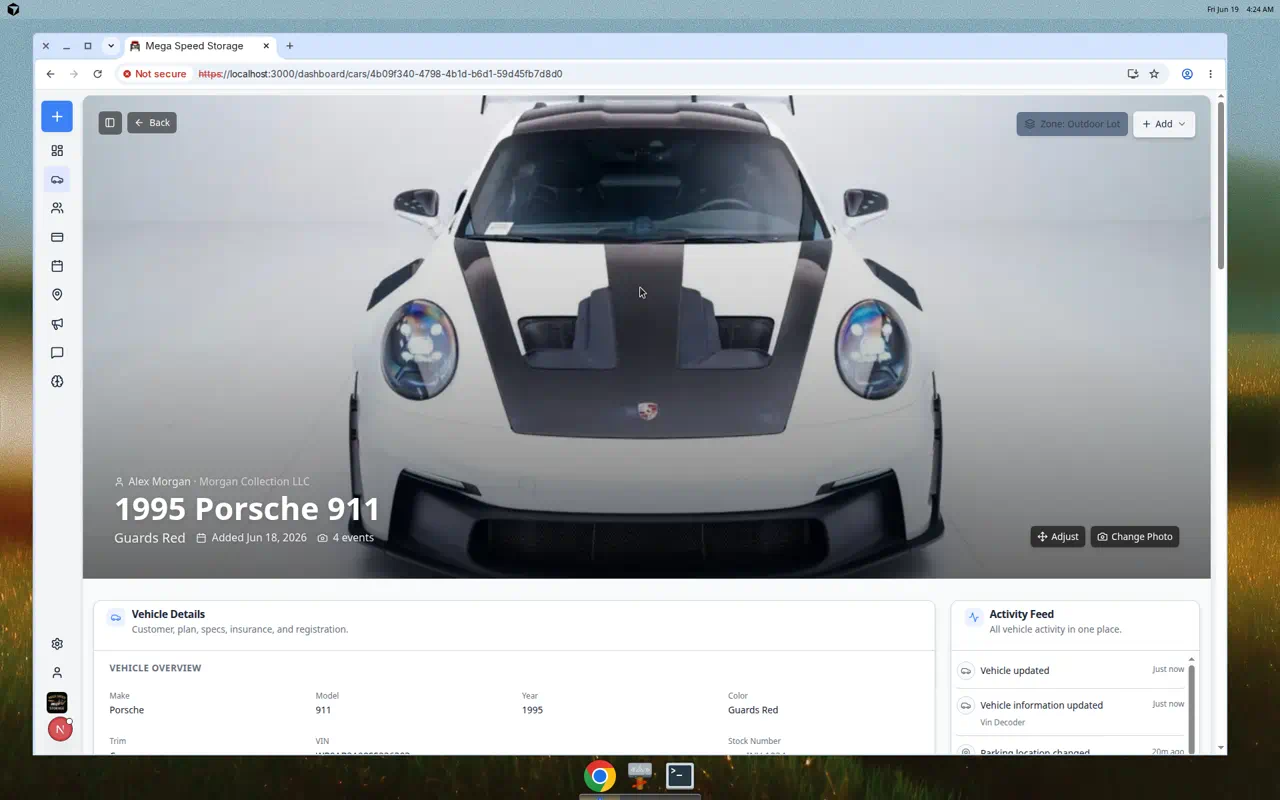
Task: Open the Add dropdown menu
Action: click(1164, 124)
